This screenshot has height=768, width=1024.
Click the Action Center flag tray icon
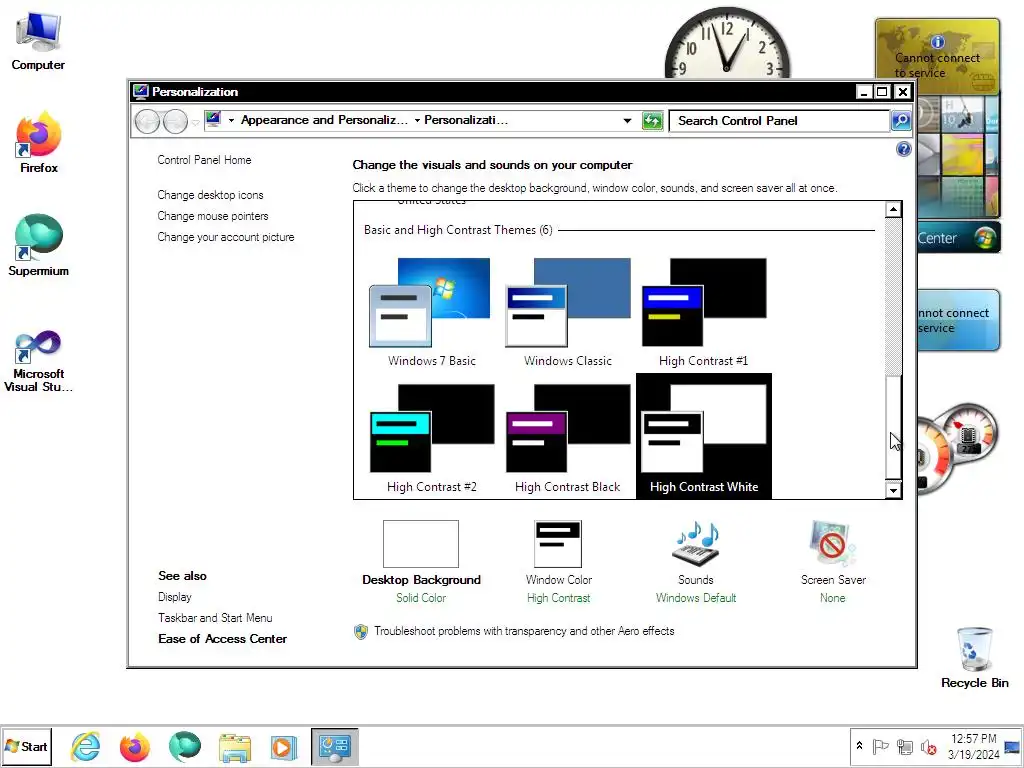880,746
